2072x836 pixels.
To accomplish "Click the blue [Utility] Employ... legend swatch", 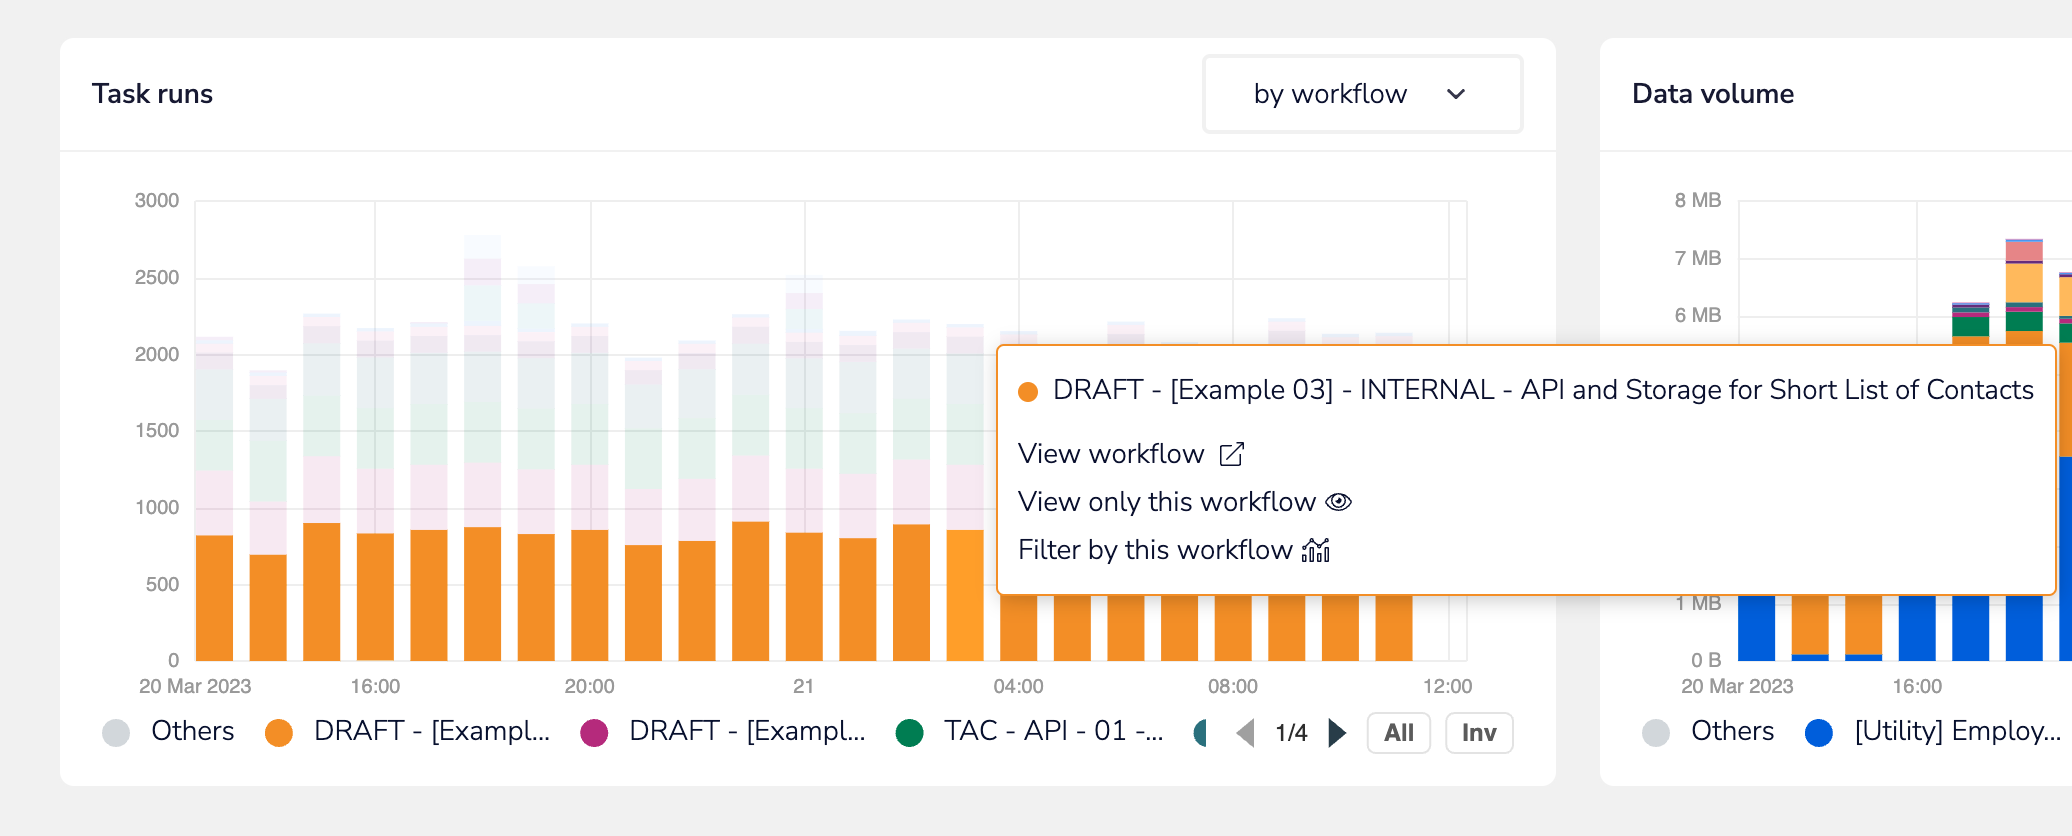I will click(1819, 733).
